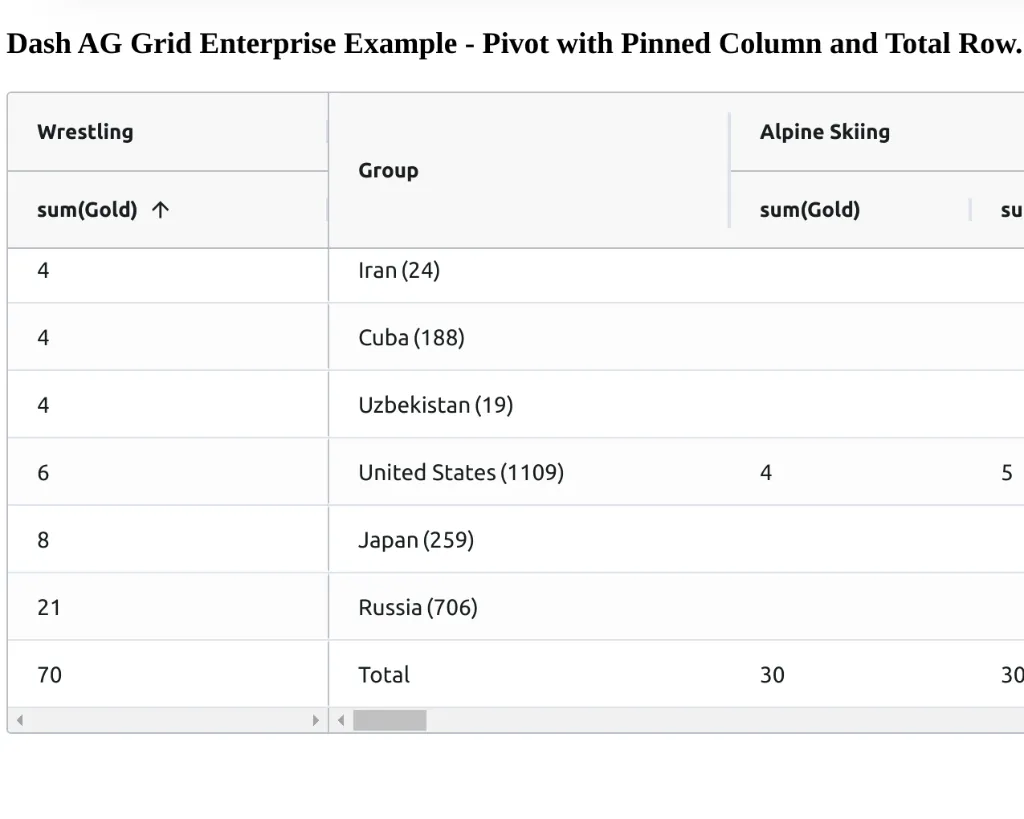Click the column resize handle after Group
The height and width of the screenshot is (819, 1024).
(x=729, y=171)
